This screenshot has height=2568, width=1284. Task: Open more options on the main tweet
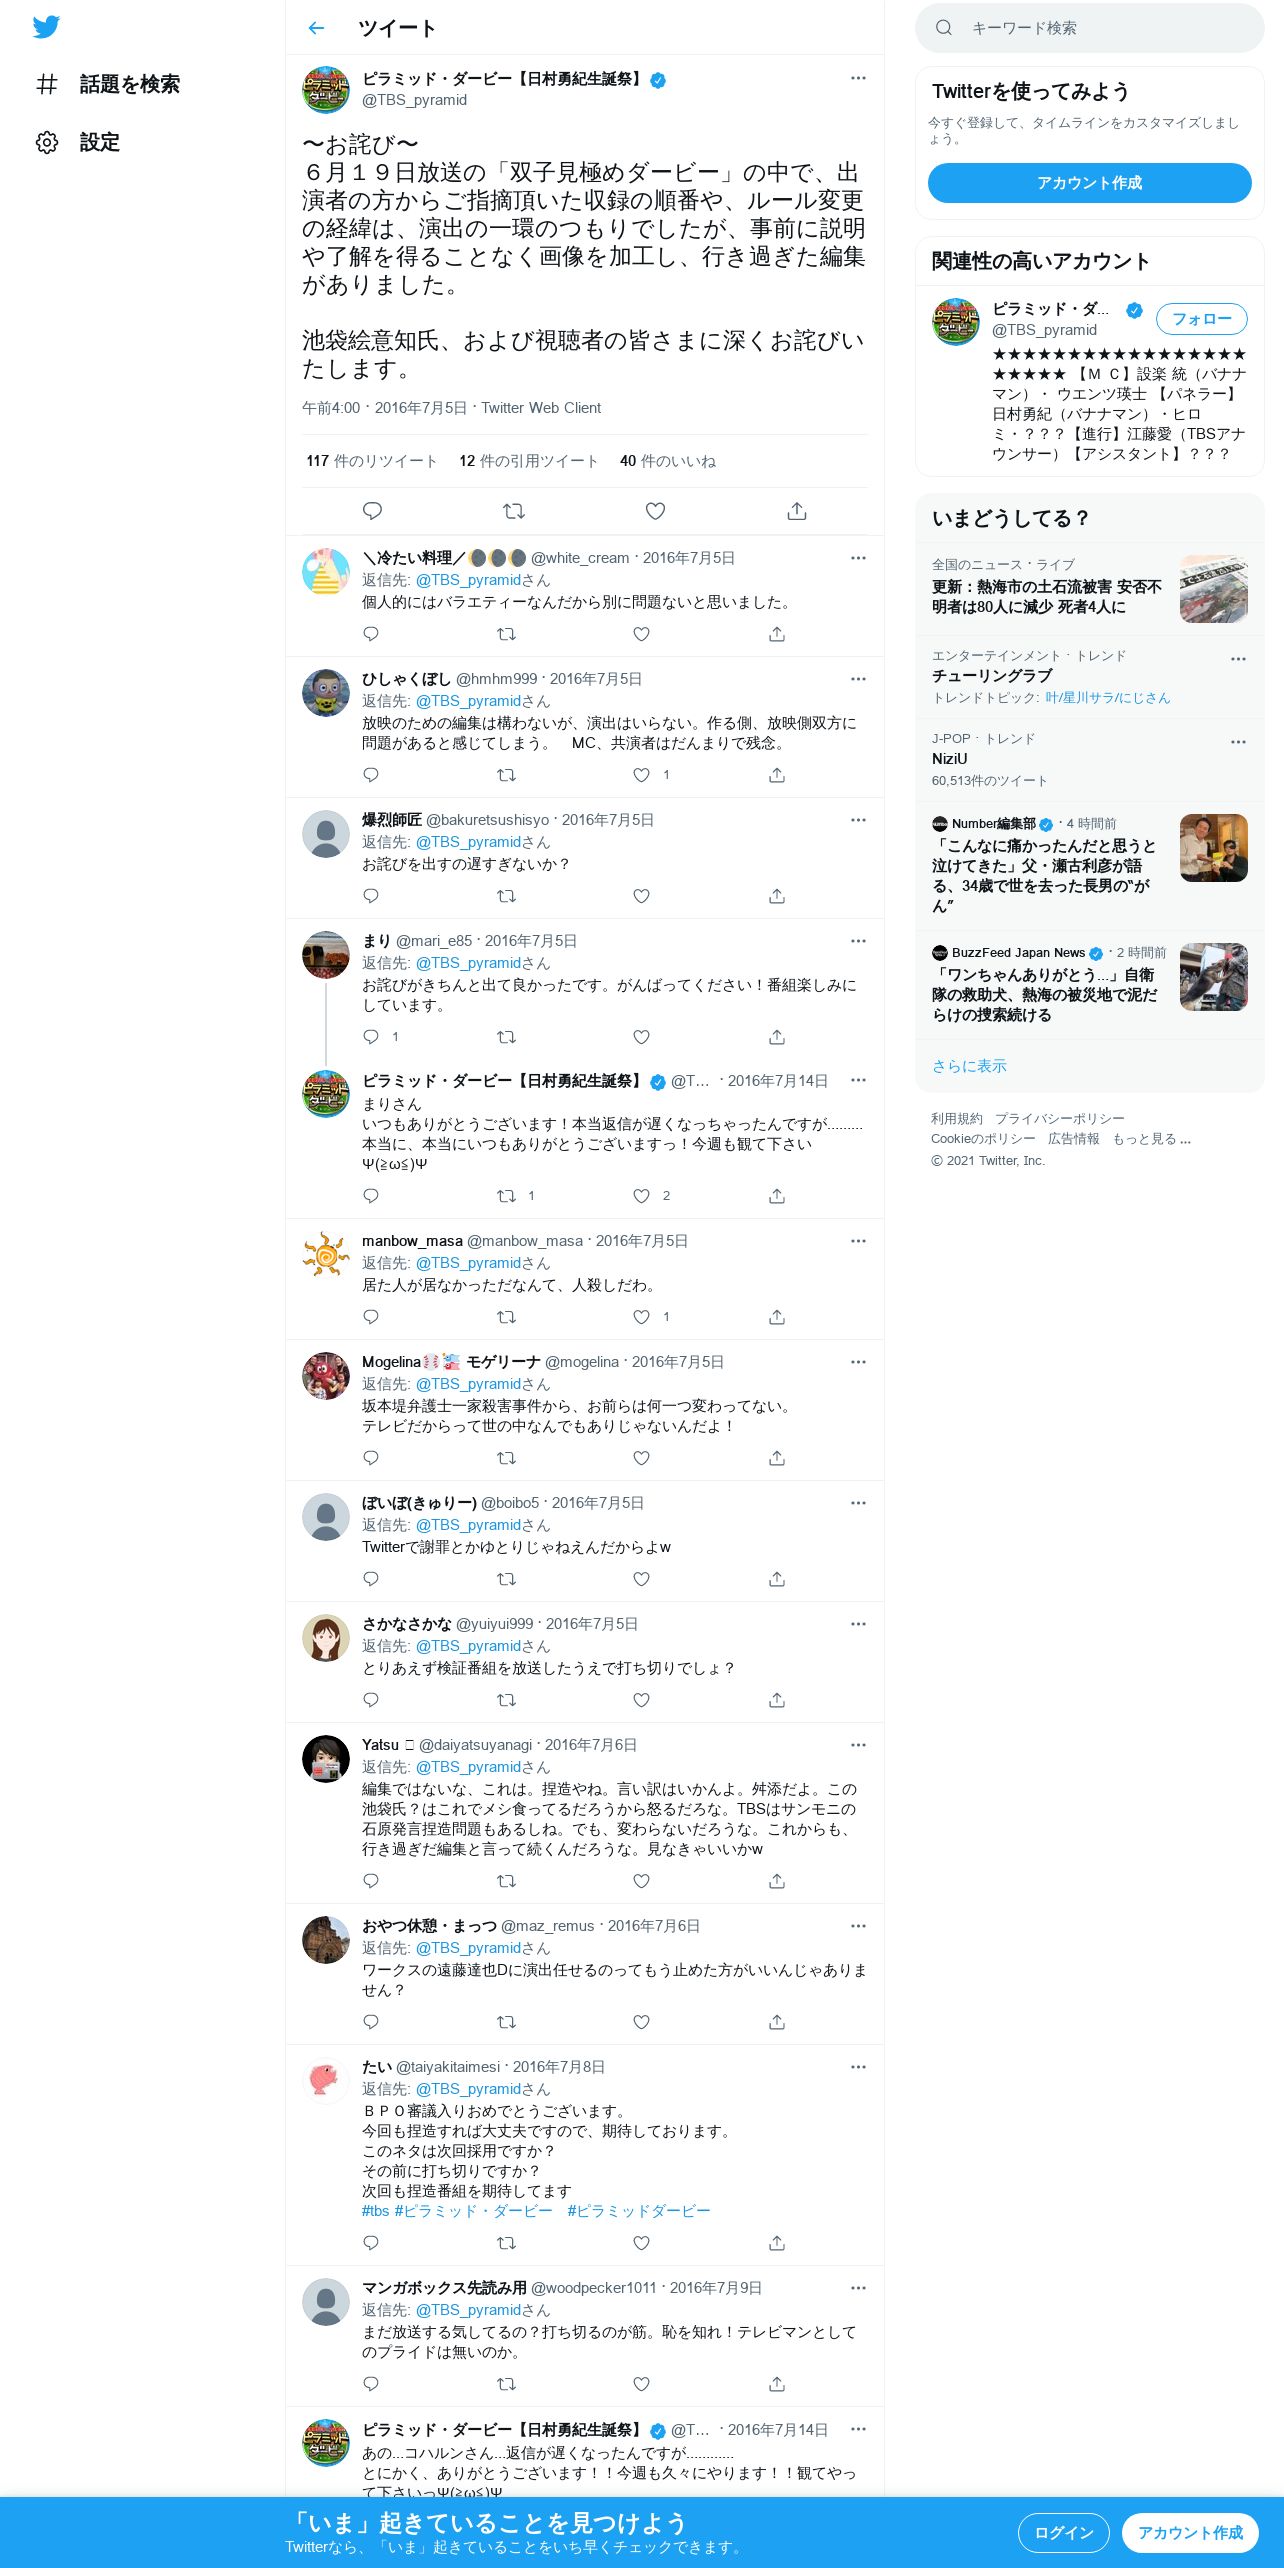858,78
